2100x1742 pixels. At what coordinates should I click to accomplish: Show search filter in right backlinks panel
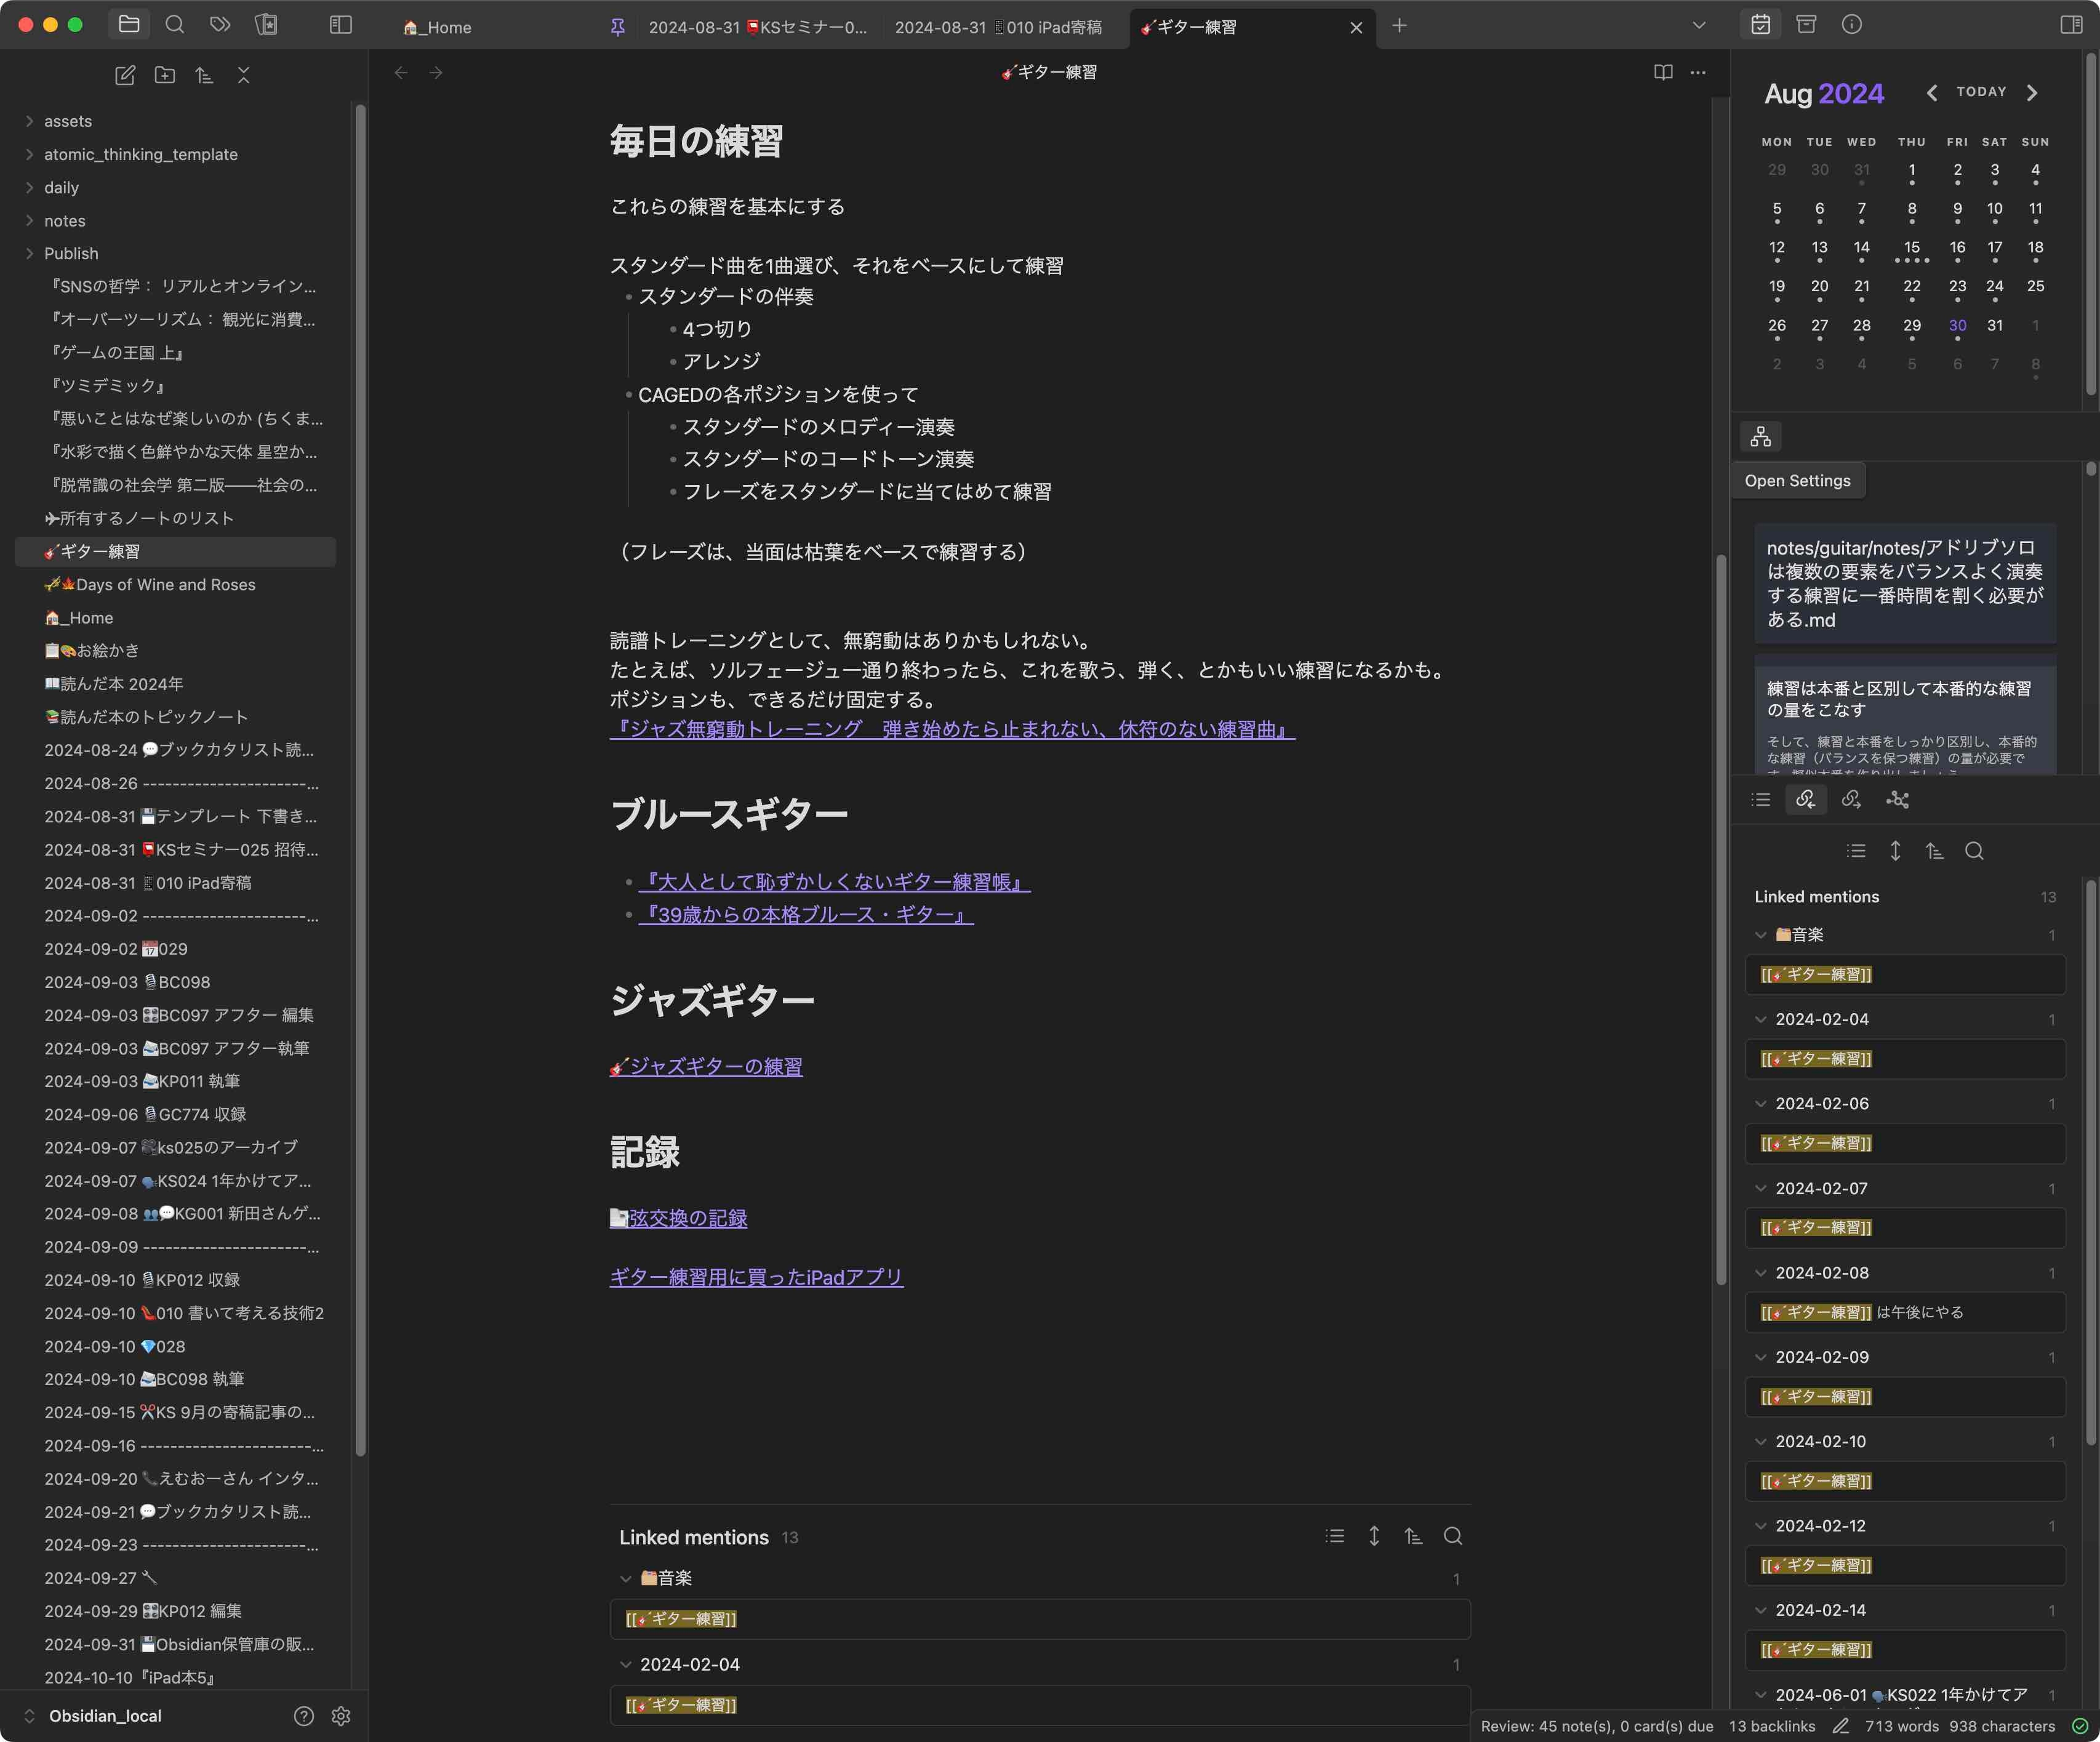click(1974, 851)
